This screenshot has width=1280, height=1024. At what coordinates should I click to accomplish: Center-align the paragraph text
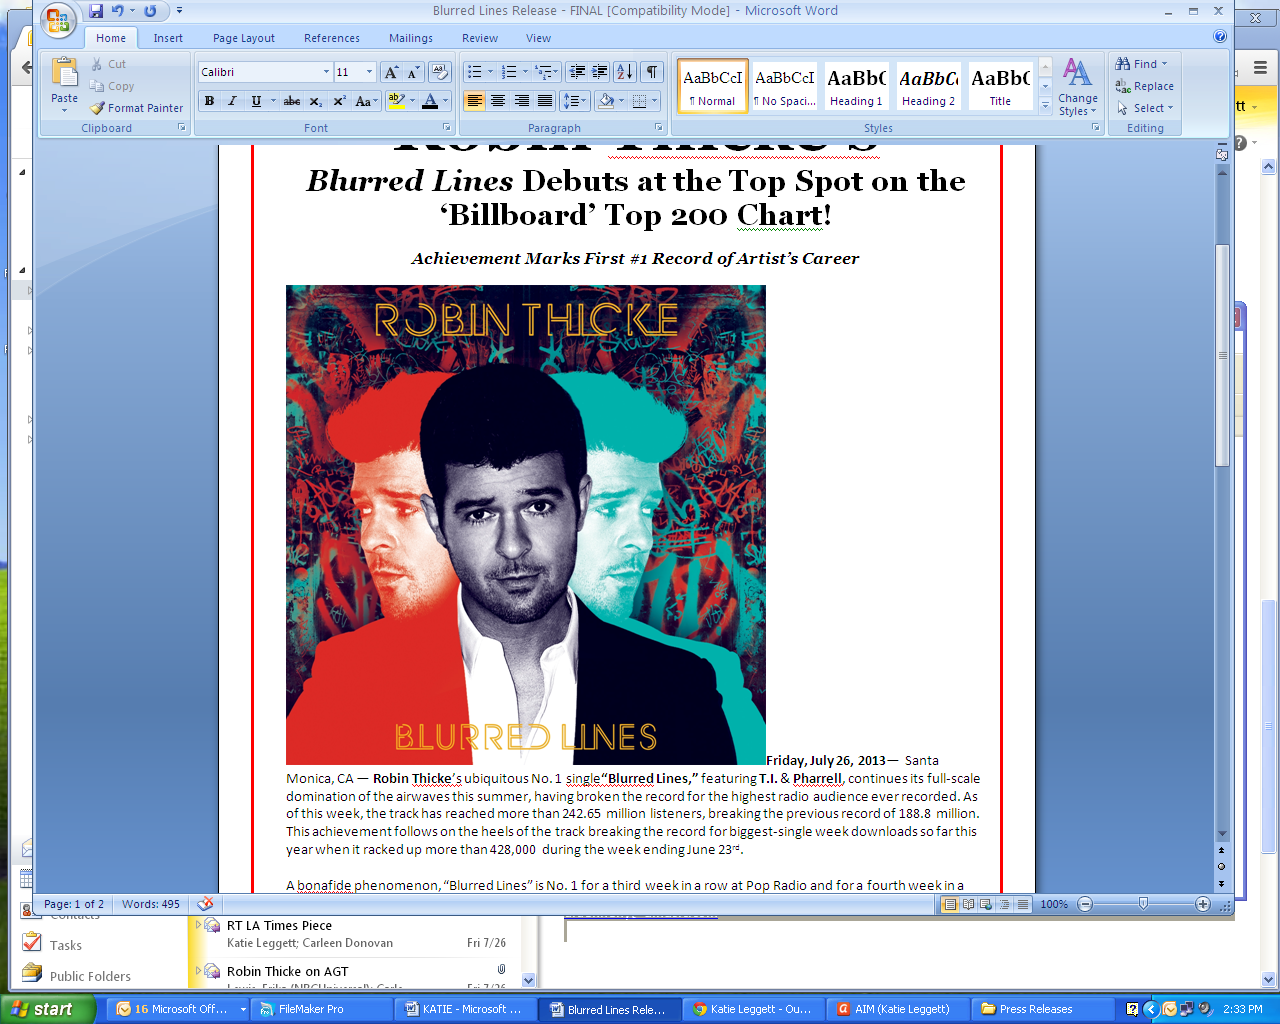(498, 101)
